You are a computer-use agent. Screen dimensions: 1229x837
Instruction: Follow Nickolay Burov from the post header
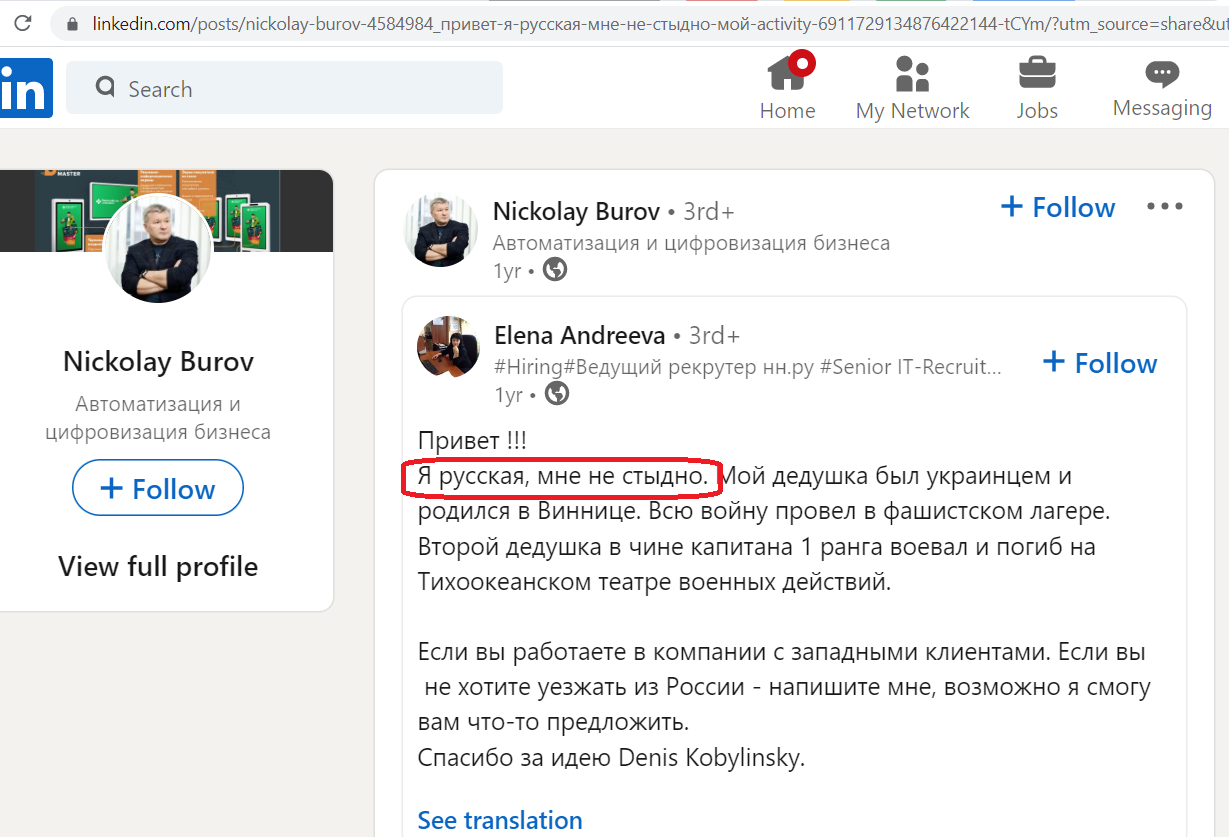click(1058, 207)
